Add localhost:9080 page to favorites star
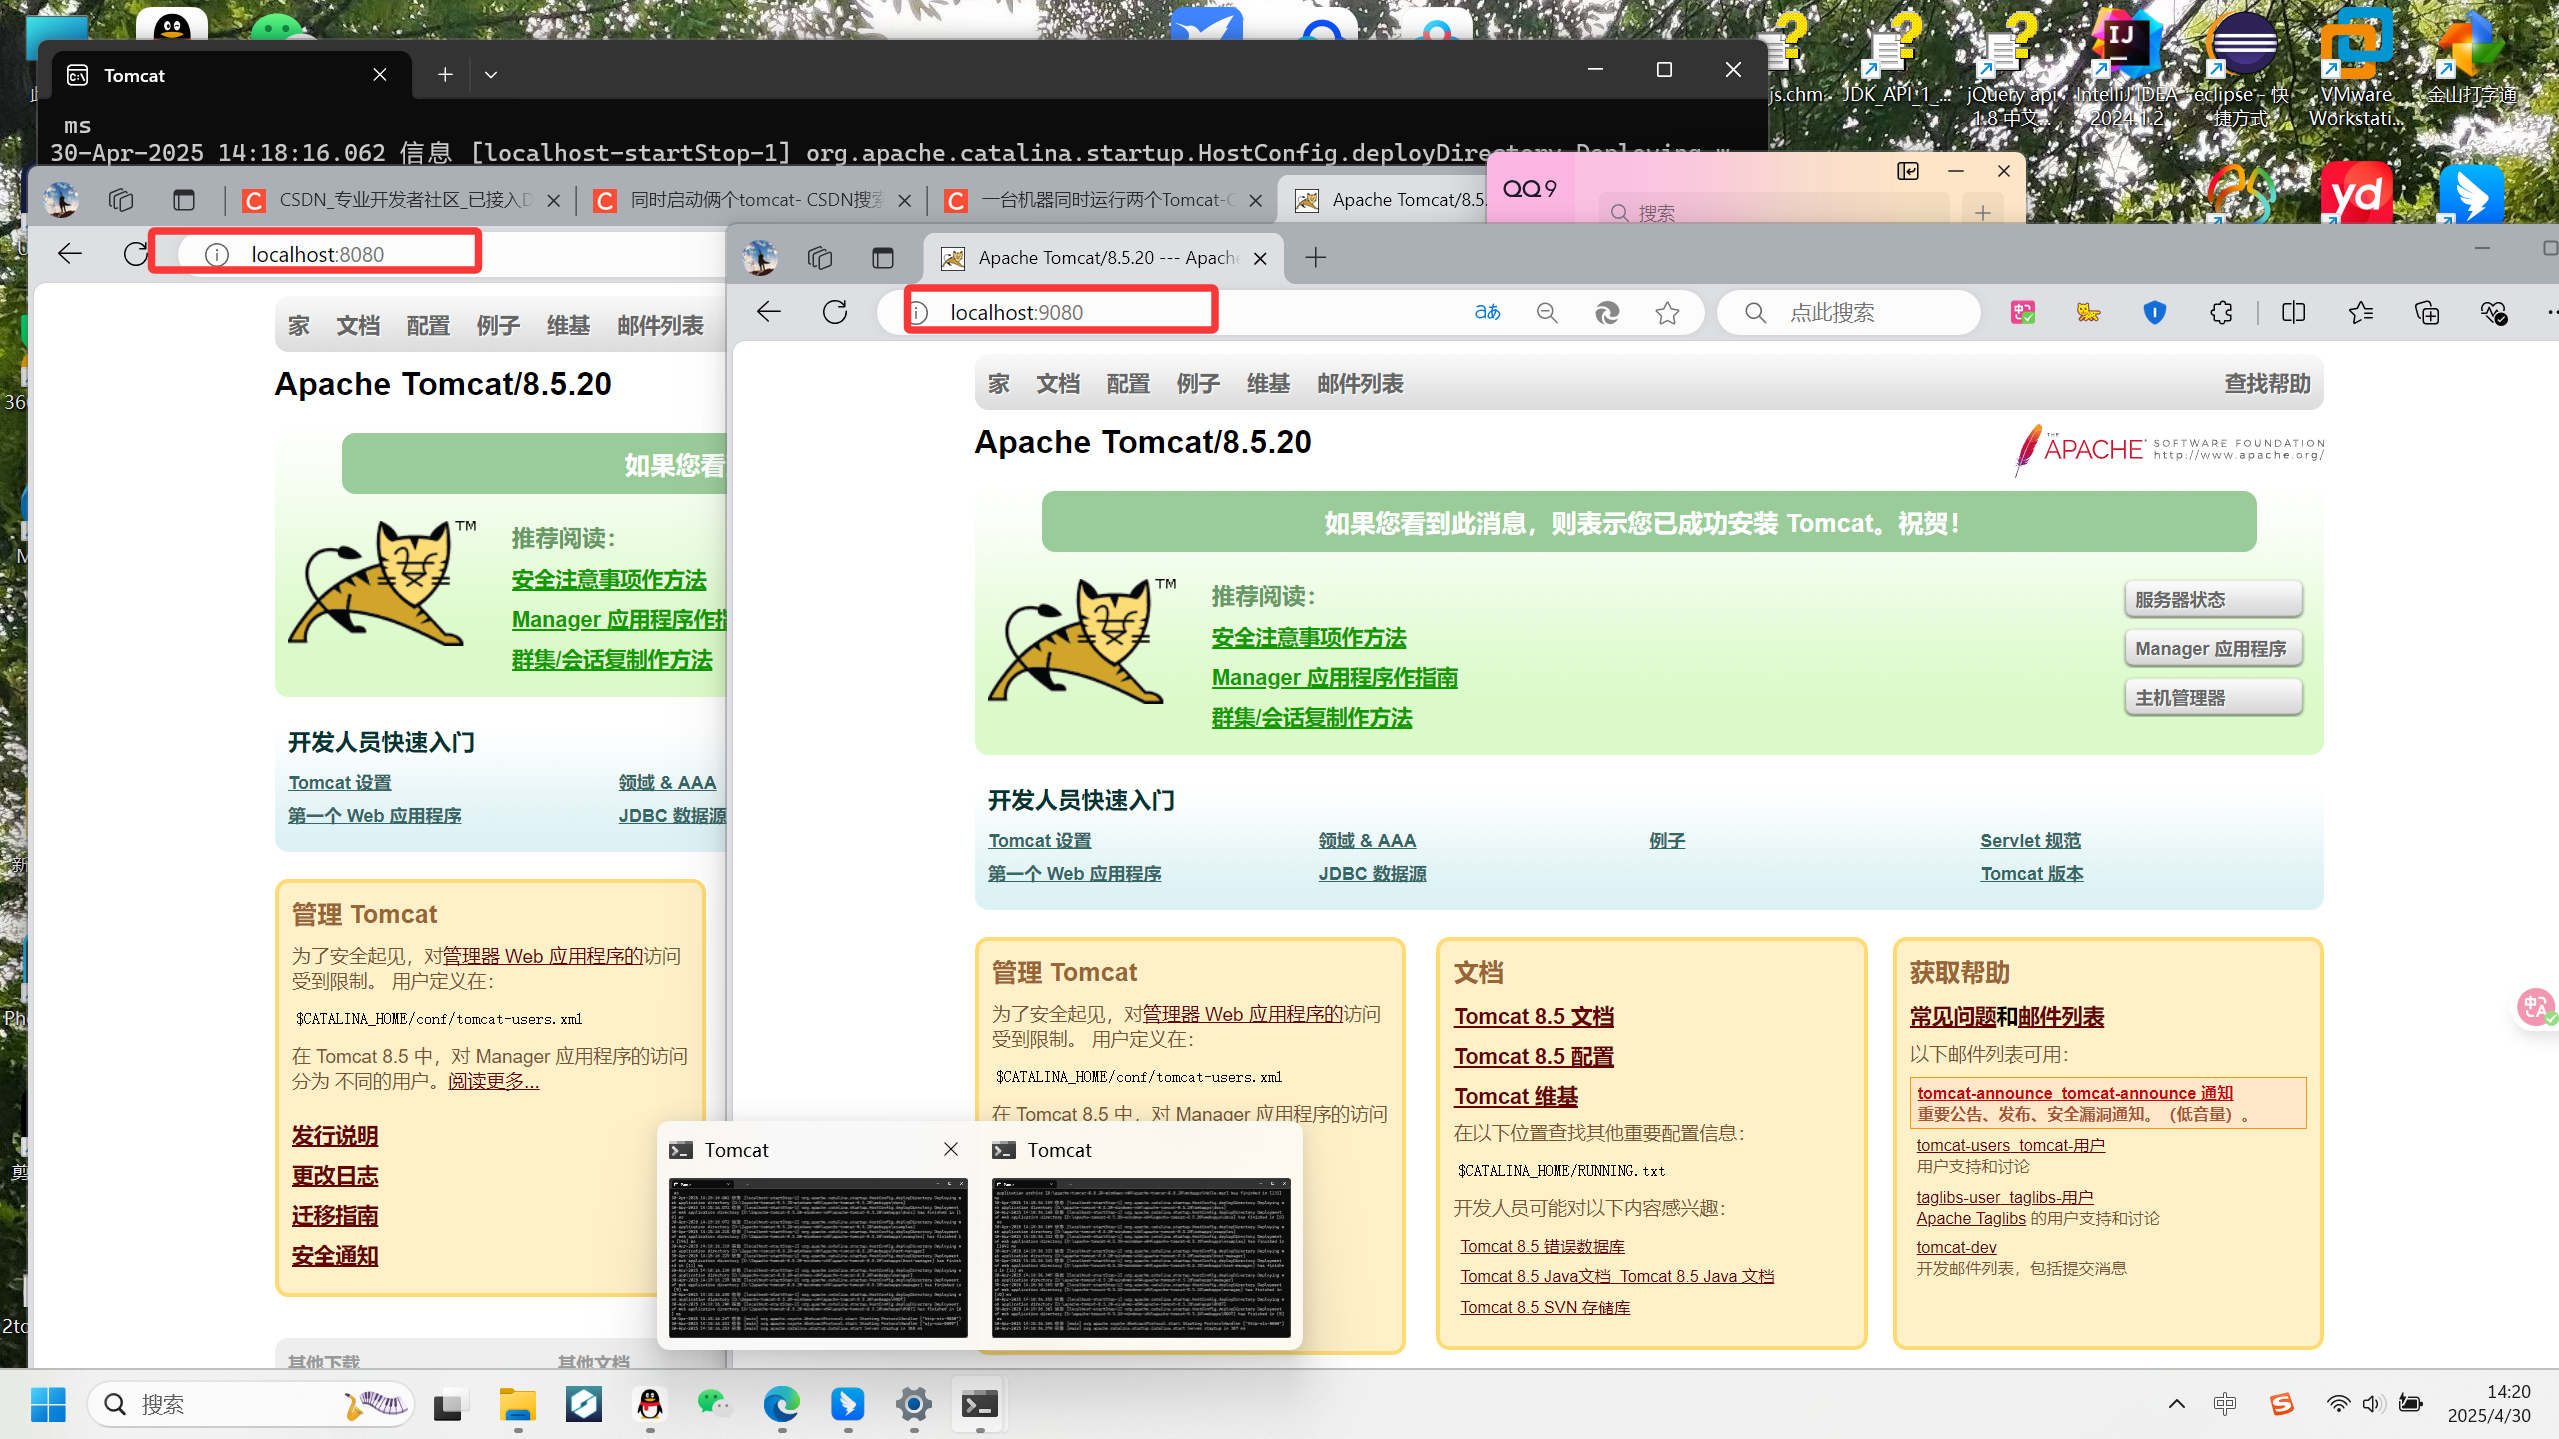The height and width of the screenshot is (1439, 2559). click(x=1667, y=313)
